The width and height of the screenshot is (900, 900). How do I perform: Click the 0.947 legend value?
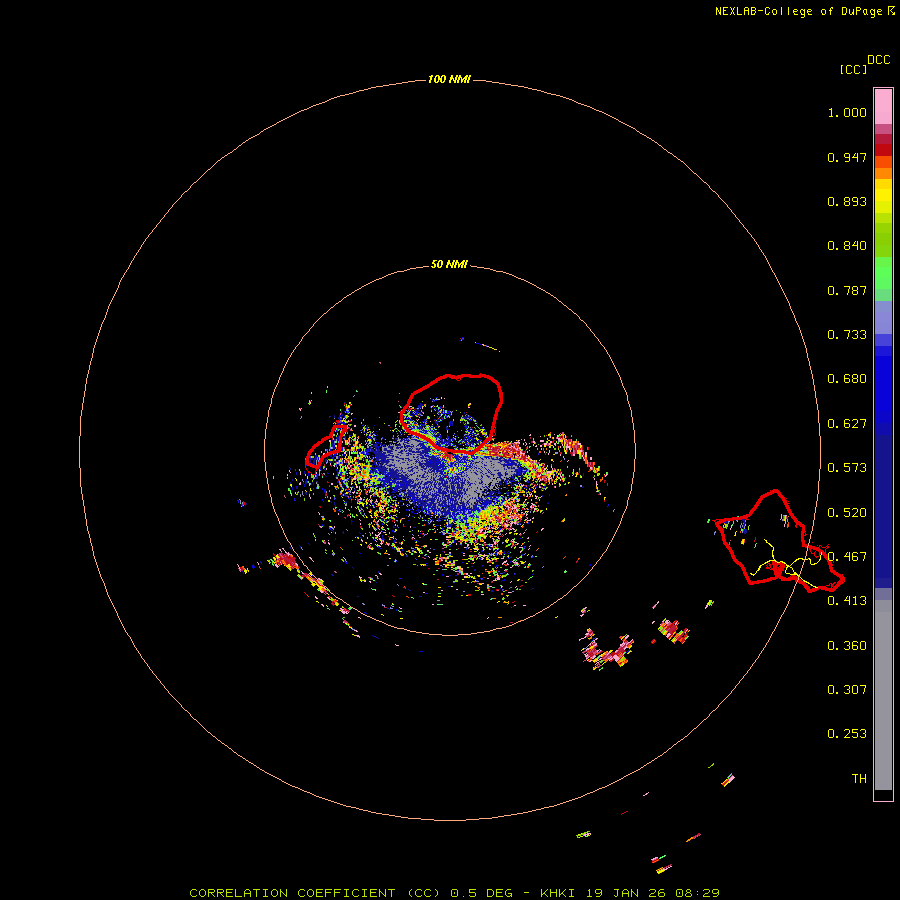[x=847, y=157]
